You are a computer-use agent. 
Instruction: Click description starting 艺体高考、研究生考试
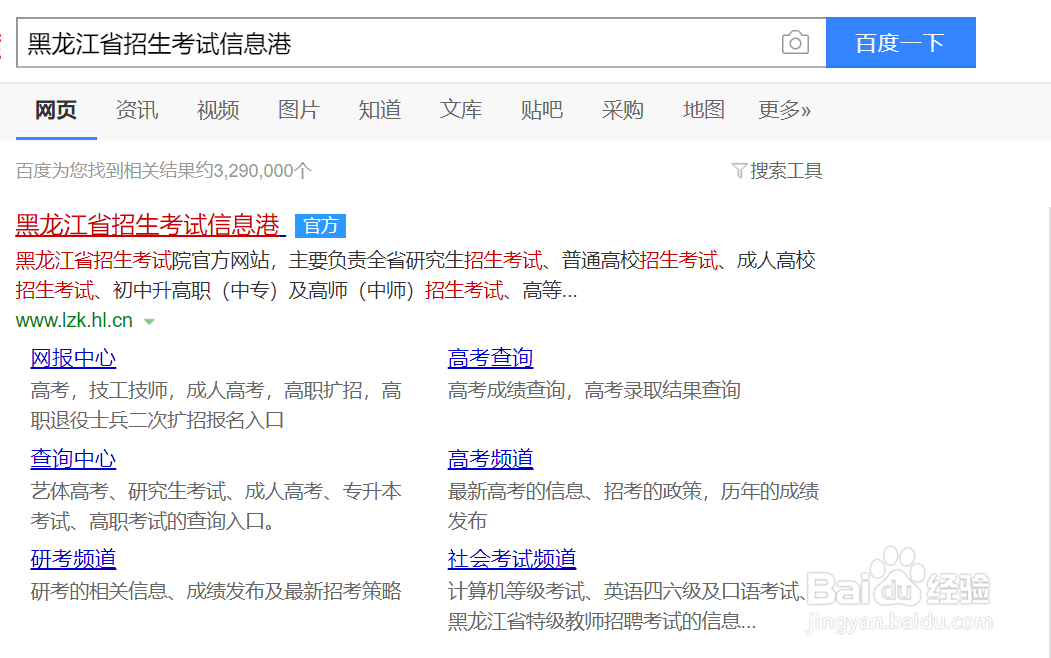pos(216,506)
